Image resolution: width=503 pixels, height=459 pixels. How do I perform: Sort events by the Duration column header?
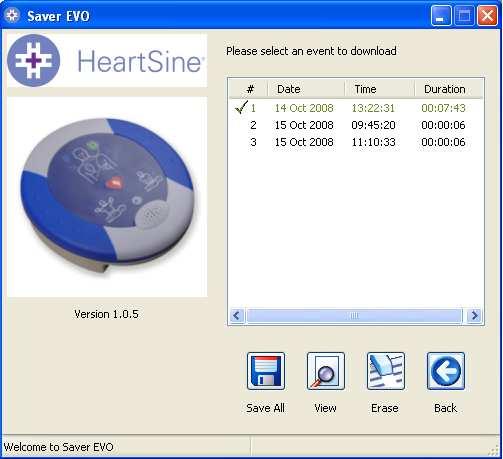[449, 89]
